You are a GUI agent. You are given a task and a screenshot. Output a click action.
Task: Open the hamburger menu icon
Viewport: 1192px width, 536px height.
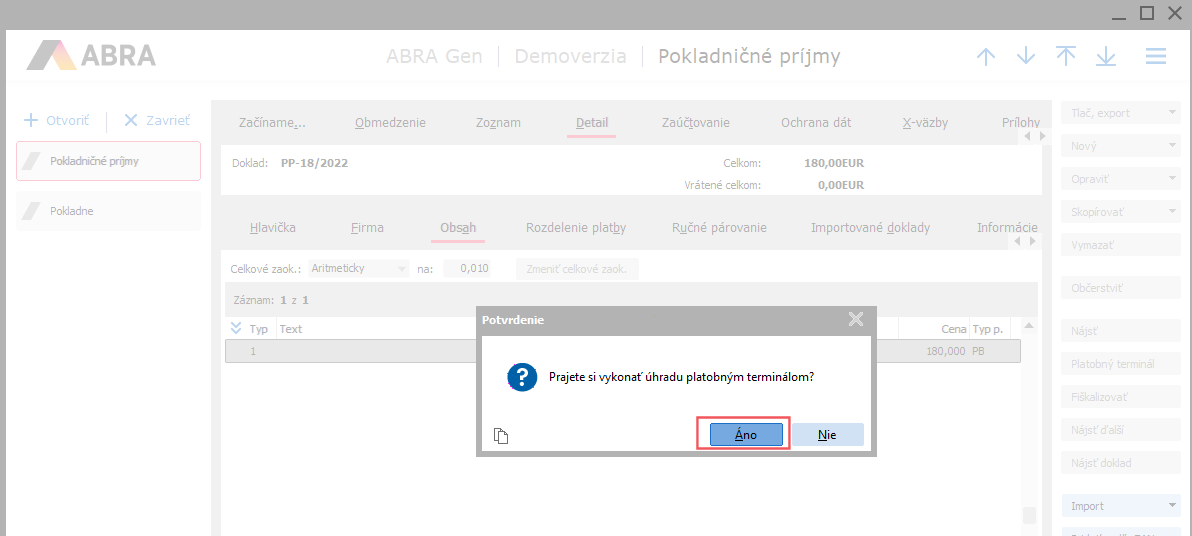(1156, 56)
